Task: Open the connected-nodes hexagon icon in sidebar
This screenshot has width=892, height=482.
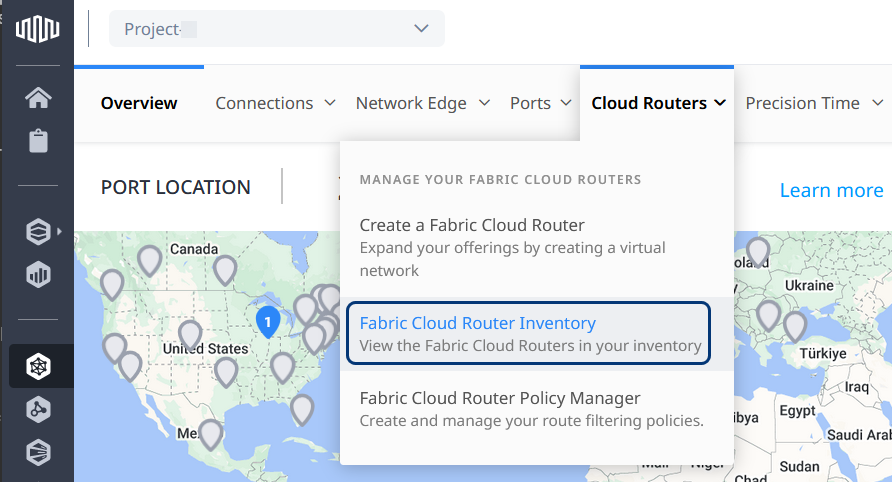Action: coord(38,409)
